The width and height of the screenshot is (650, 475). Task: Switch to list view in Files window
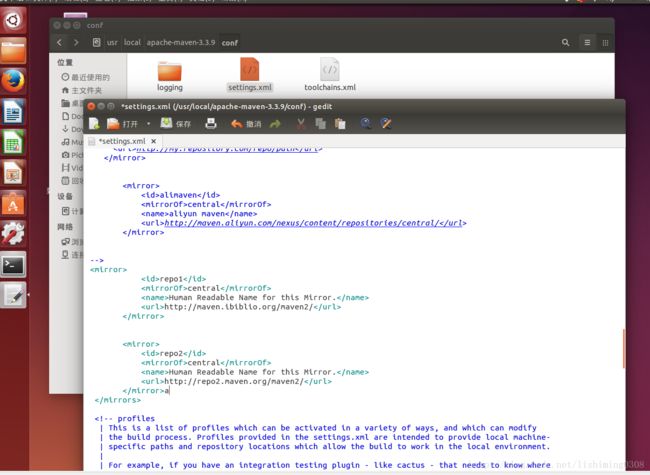pos(587,42)
